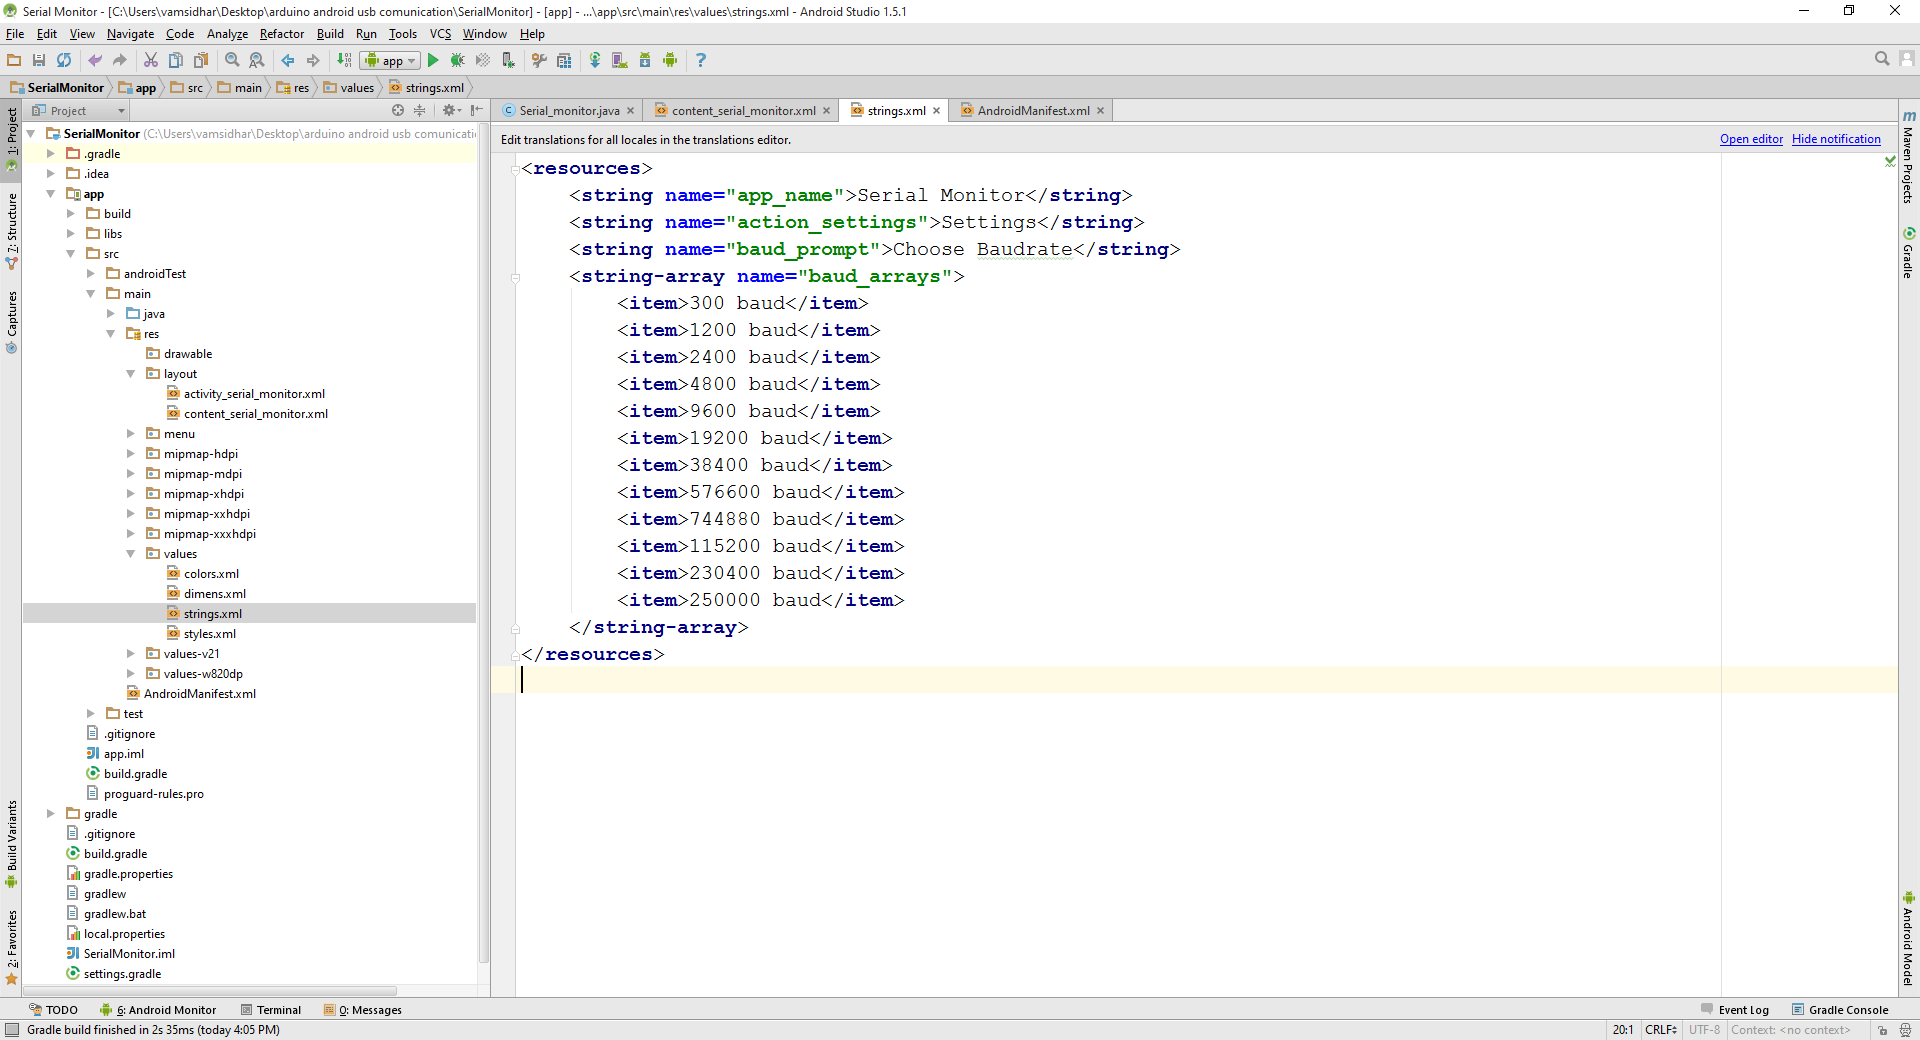The height and width of the screenshot is (1040, 1920).
Task: Open the app run configuration dropdown
Action: [390, 60]
